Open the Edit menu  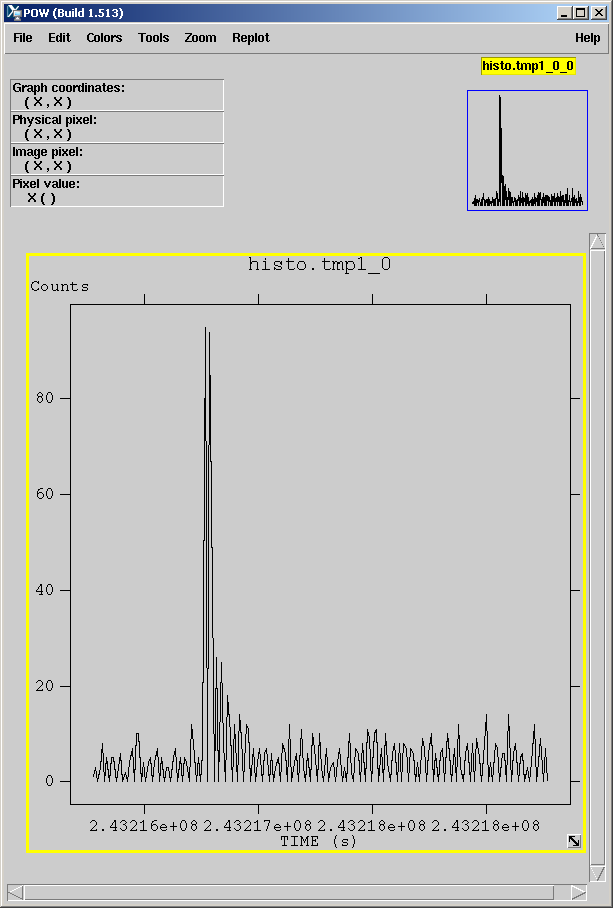click(x=59, y=38)
